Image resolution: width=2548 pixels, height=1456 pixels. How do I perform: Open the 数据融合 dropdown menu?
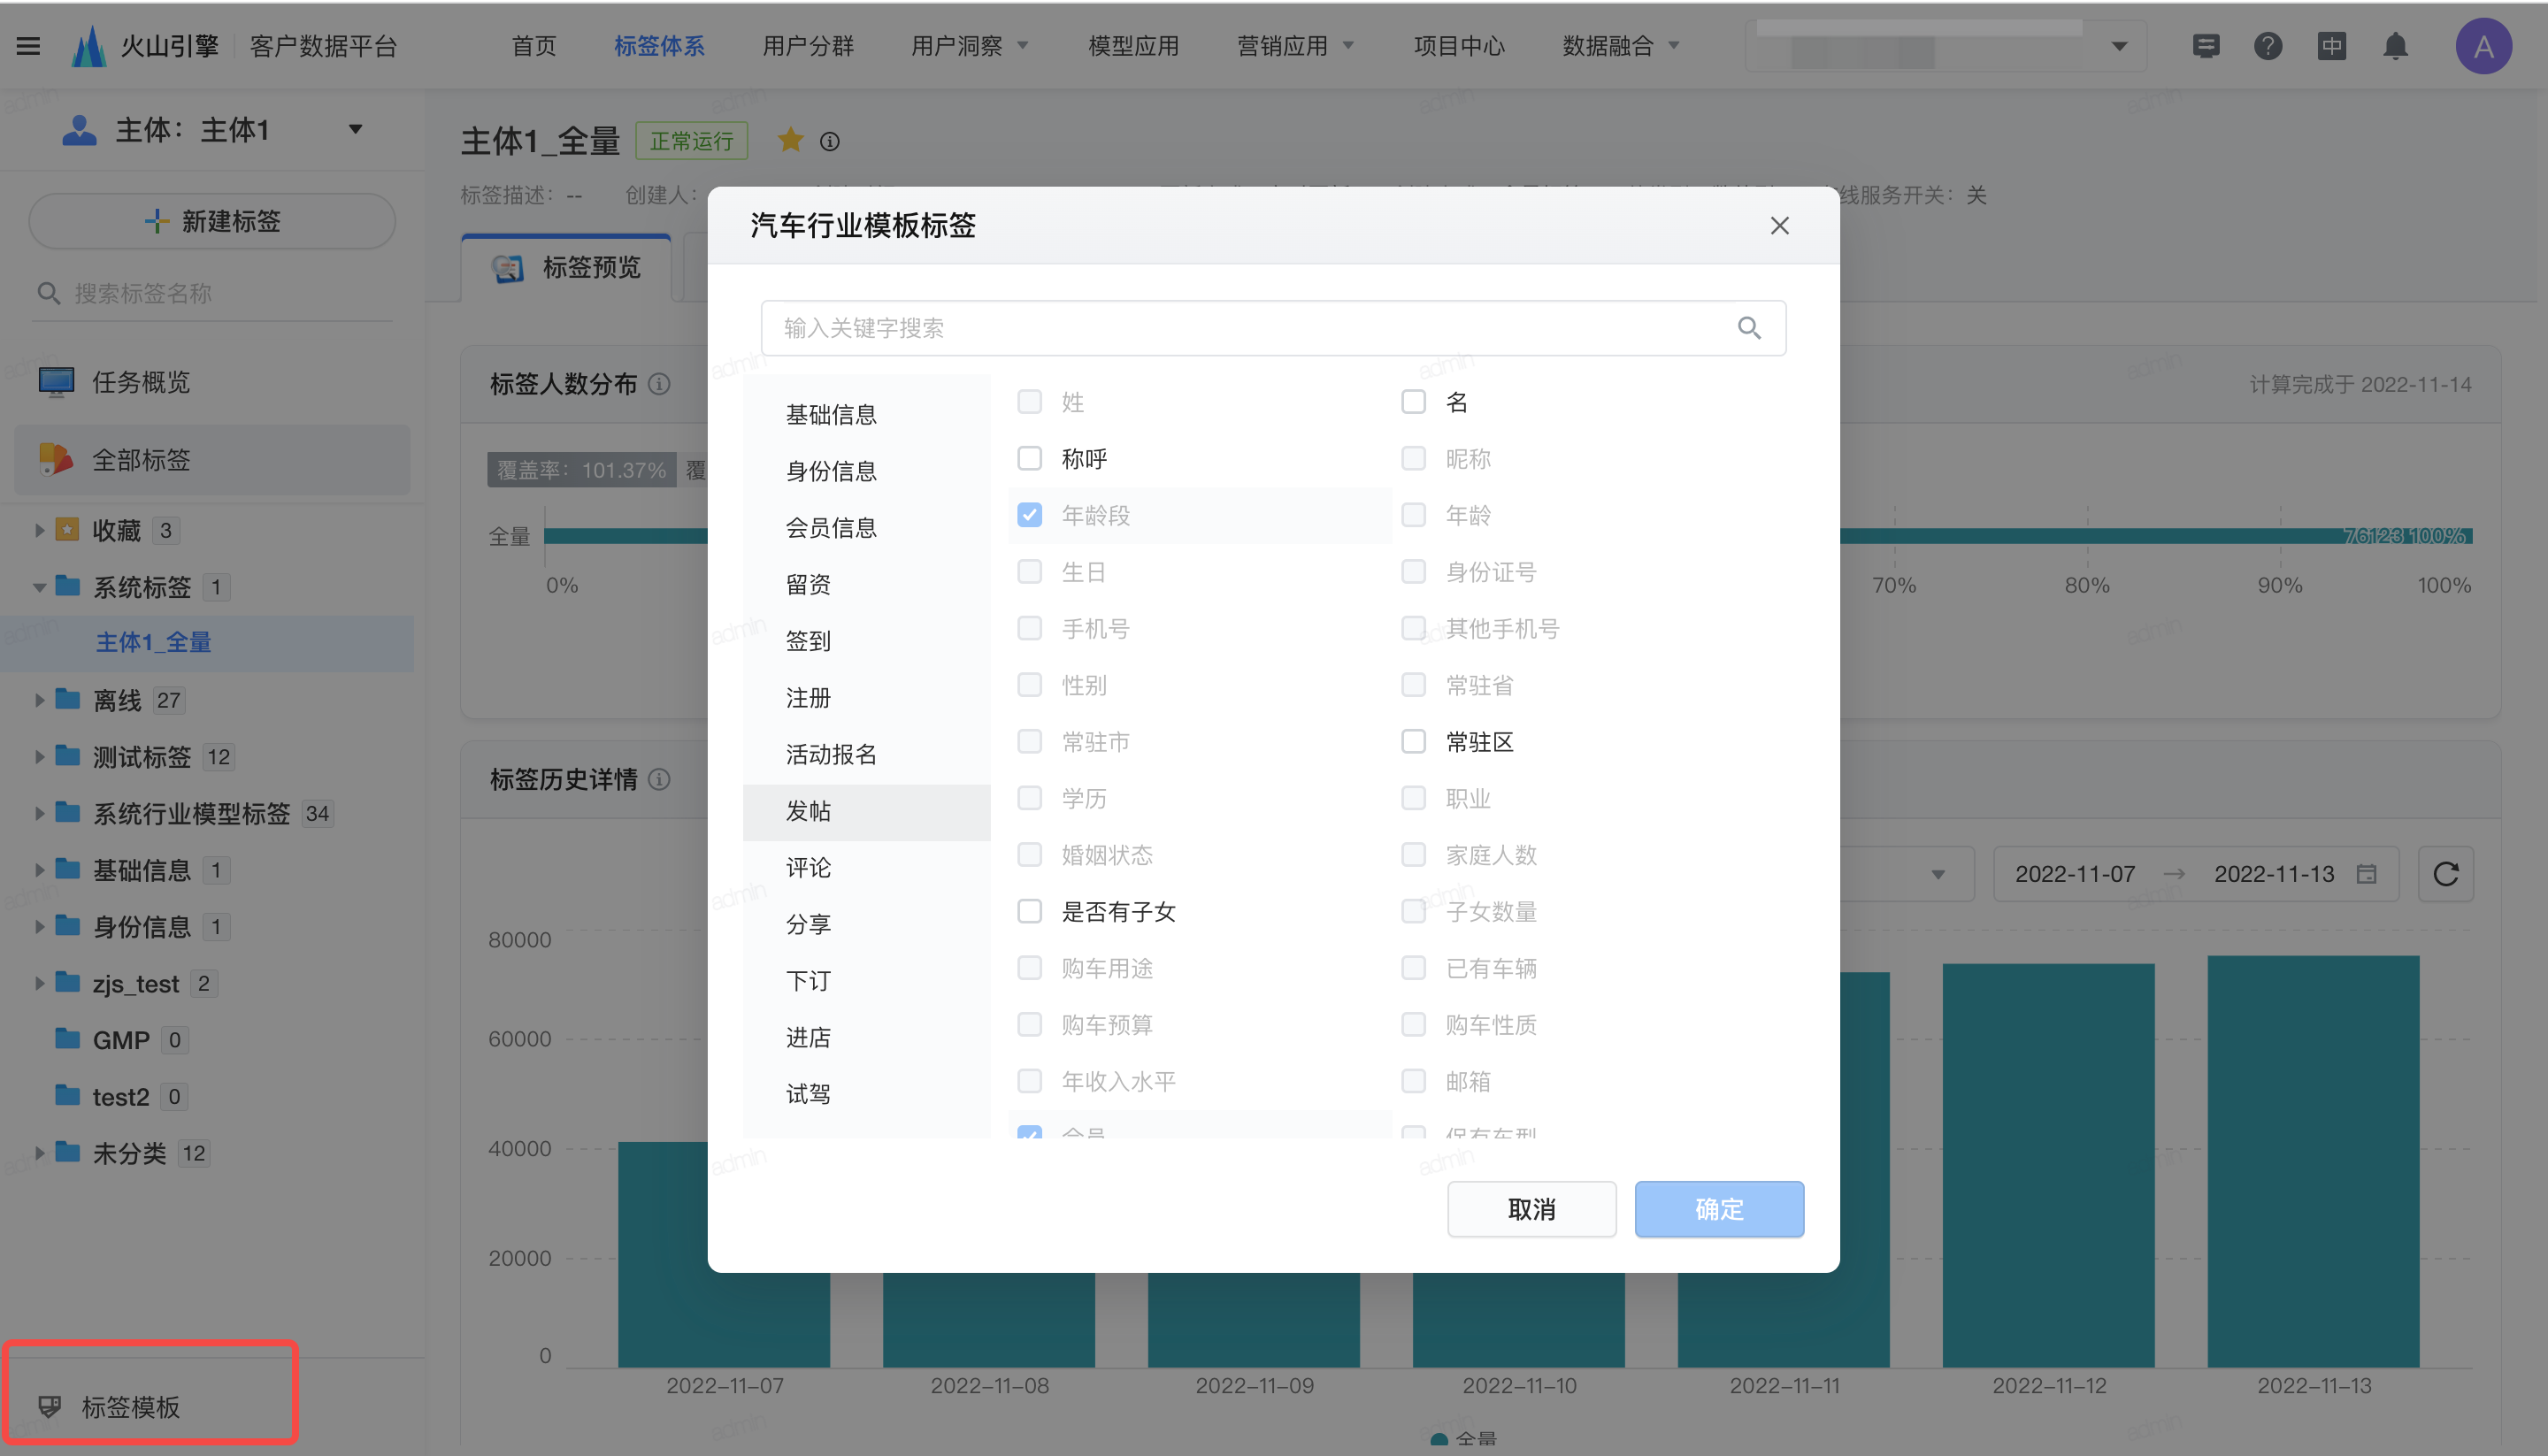pos(1621,46)
